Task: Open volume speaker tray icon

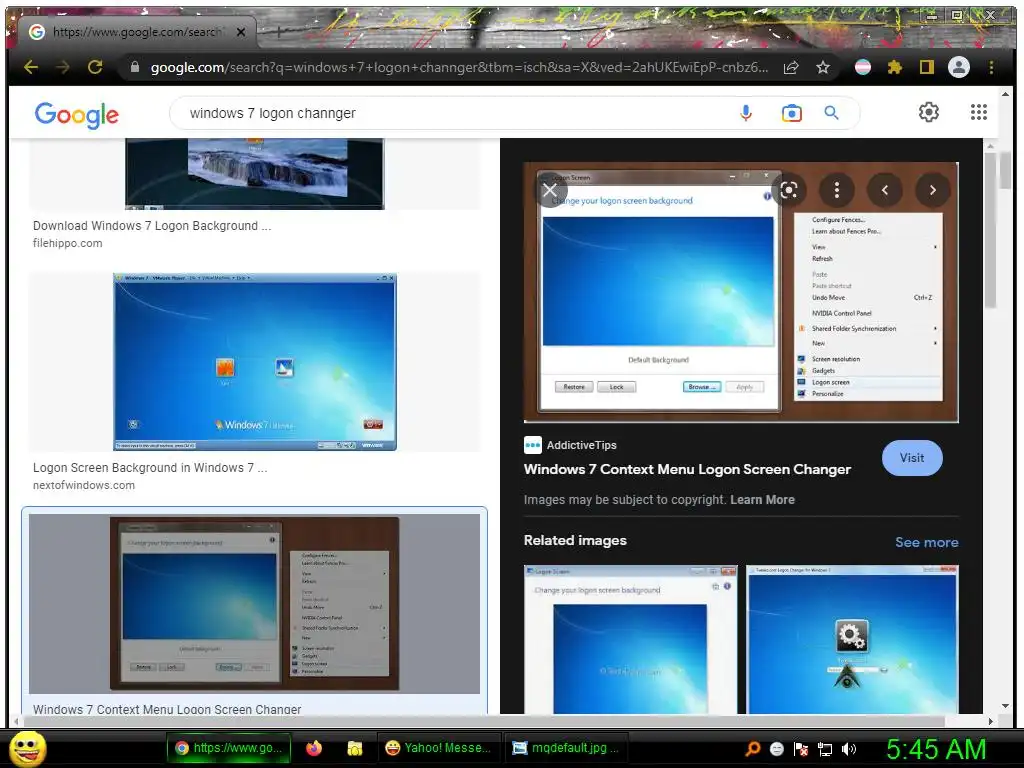Action: point(849,749)
